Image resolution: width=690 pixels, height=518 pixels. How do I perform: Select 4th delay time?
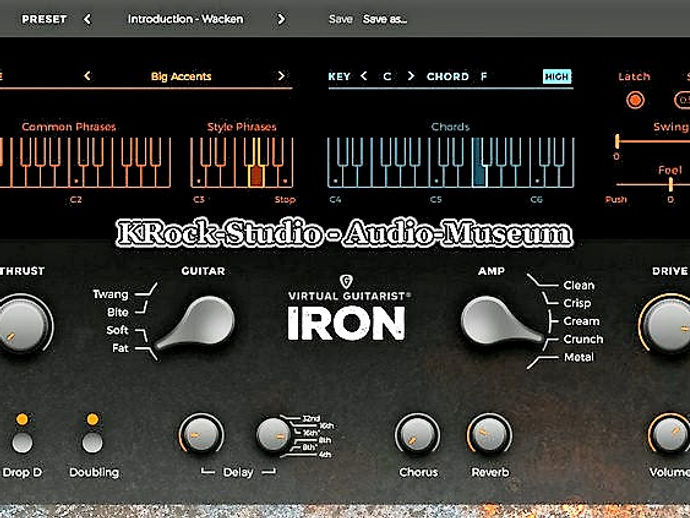(x=325, y=455)
